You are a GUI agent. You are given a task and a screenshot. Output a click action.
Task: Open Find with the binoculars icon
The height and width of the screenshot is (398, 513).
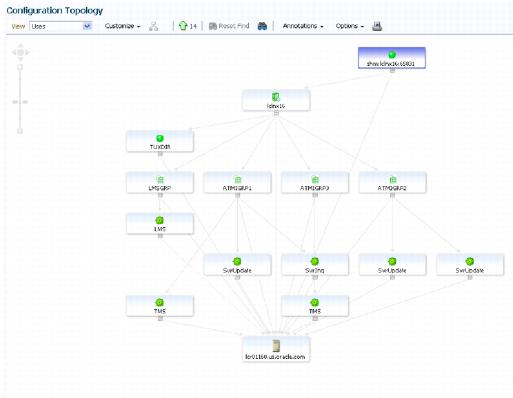(x=262, y=26)
